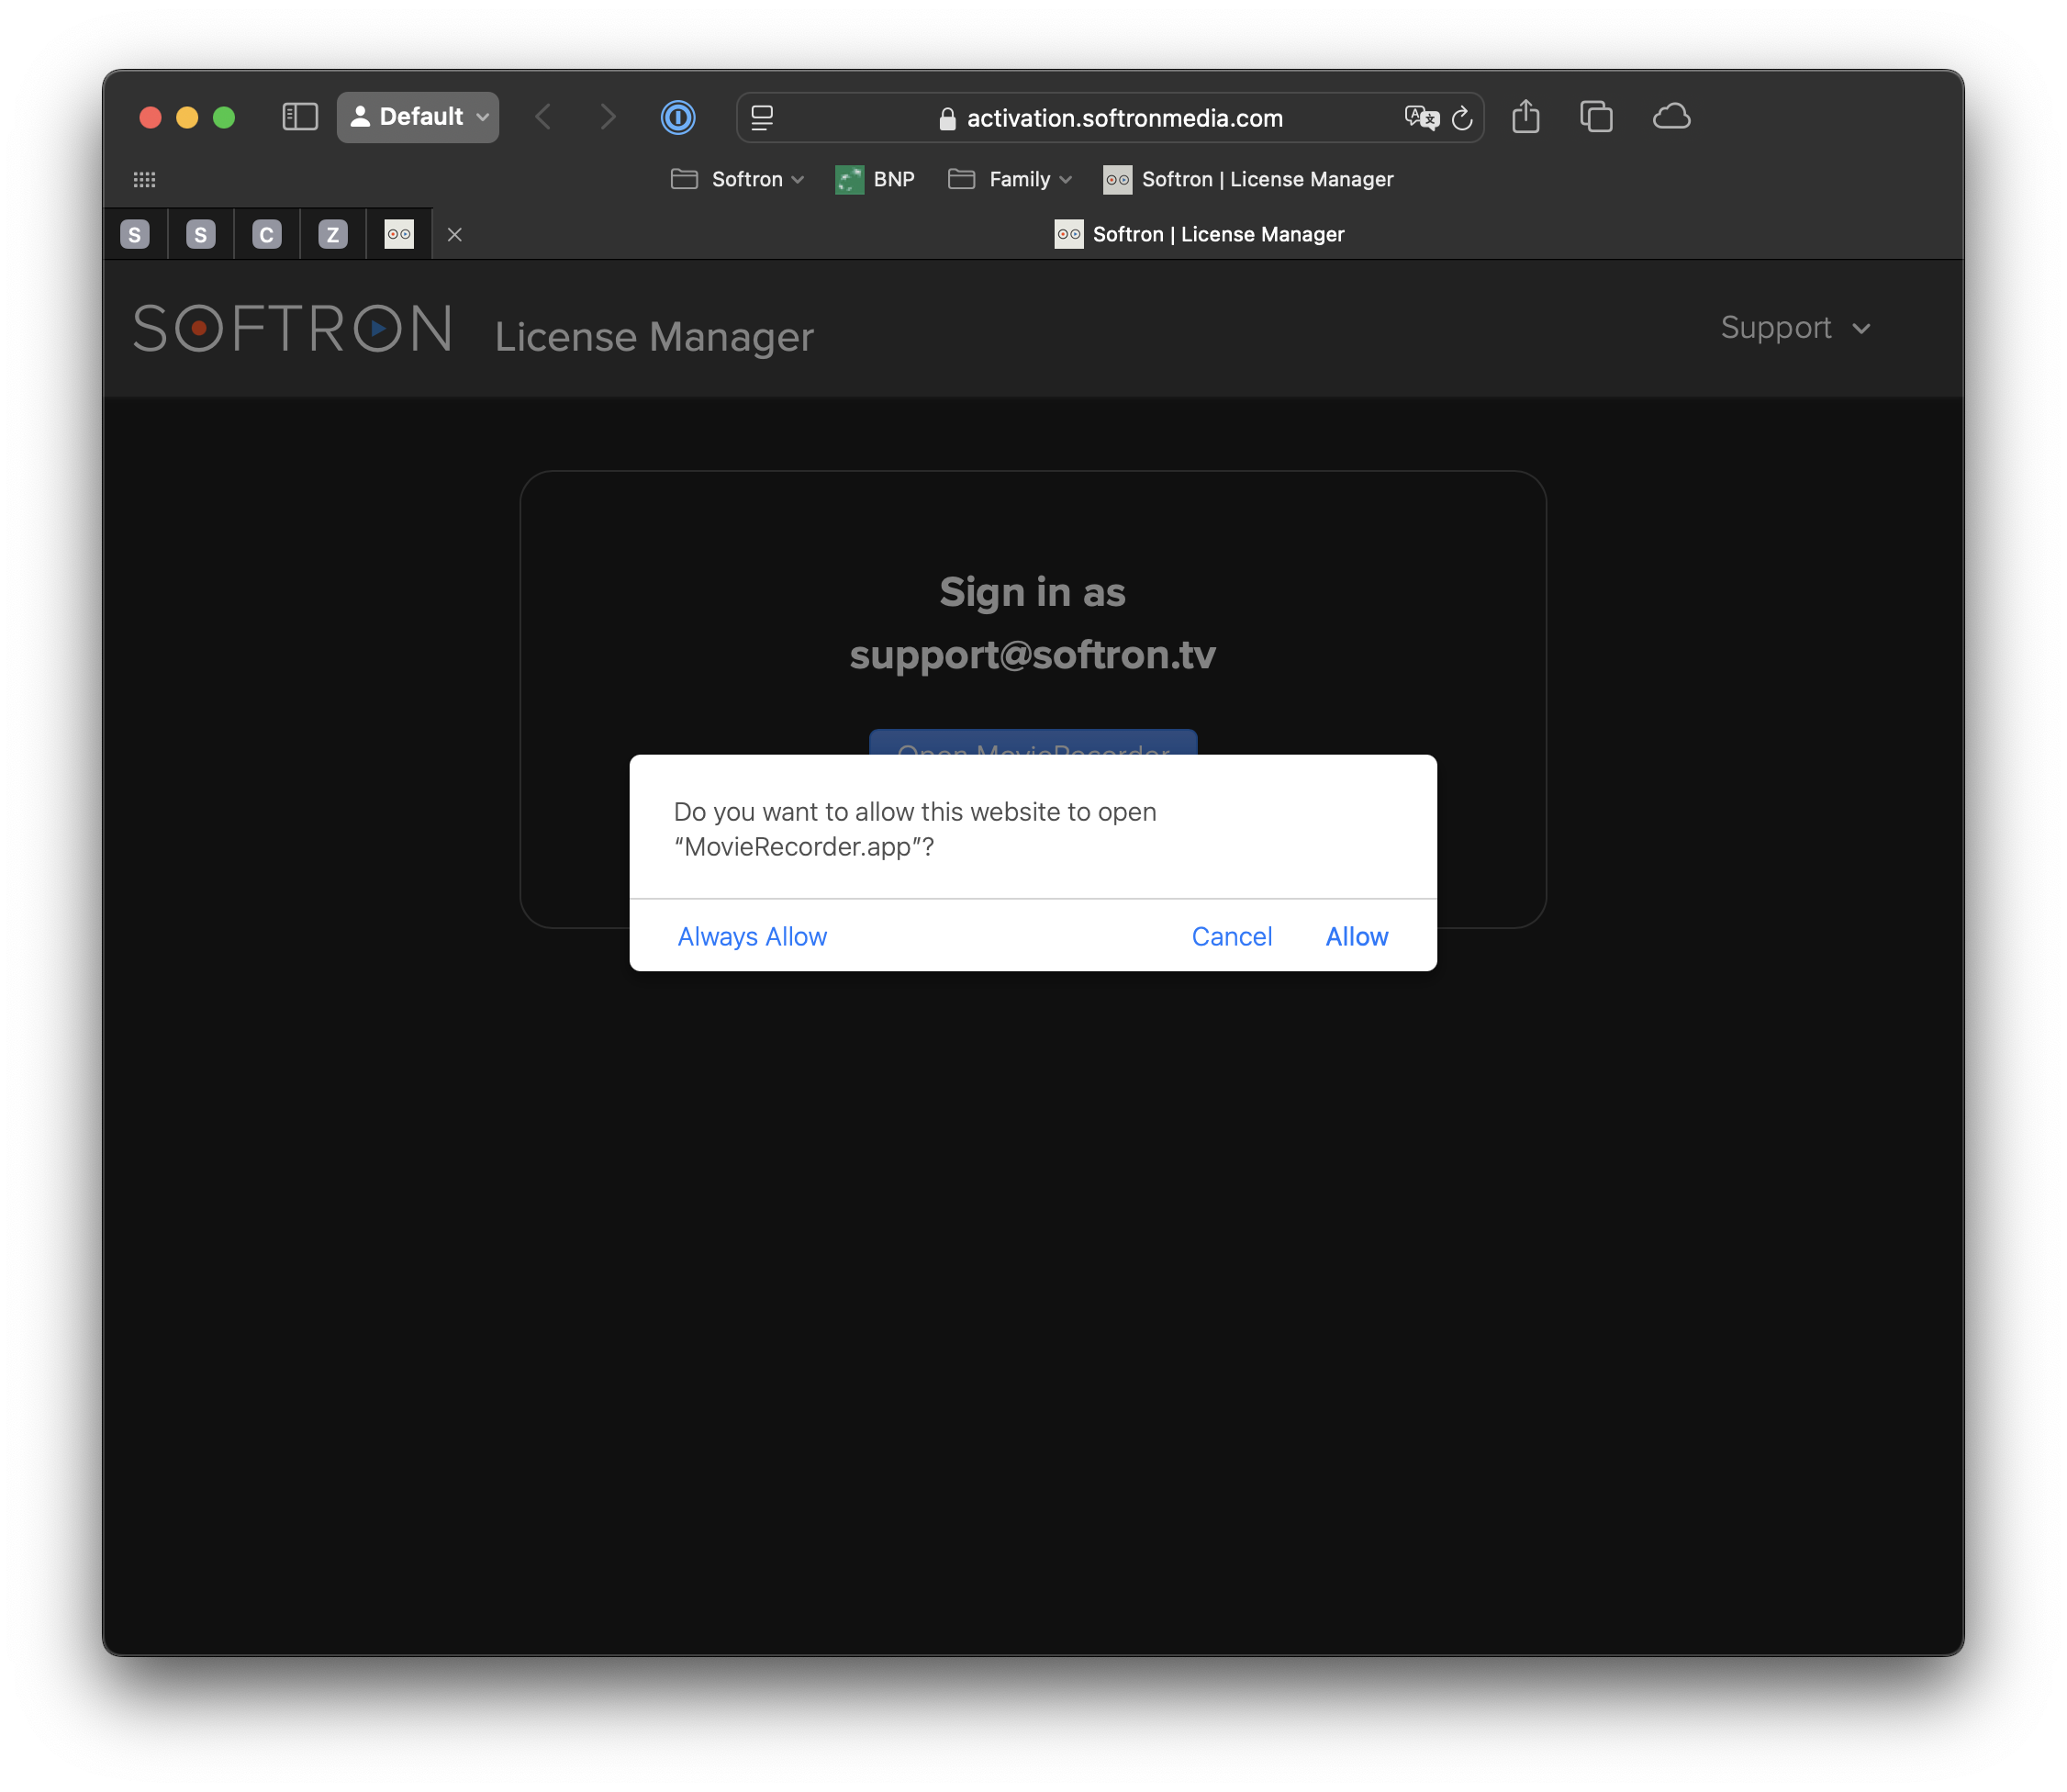2067x1792 pixels.
Task: Minimize the Safari window
Action: [x=187, y=117]
